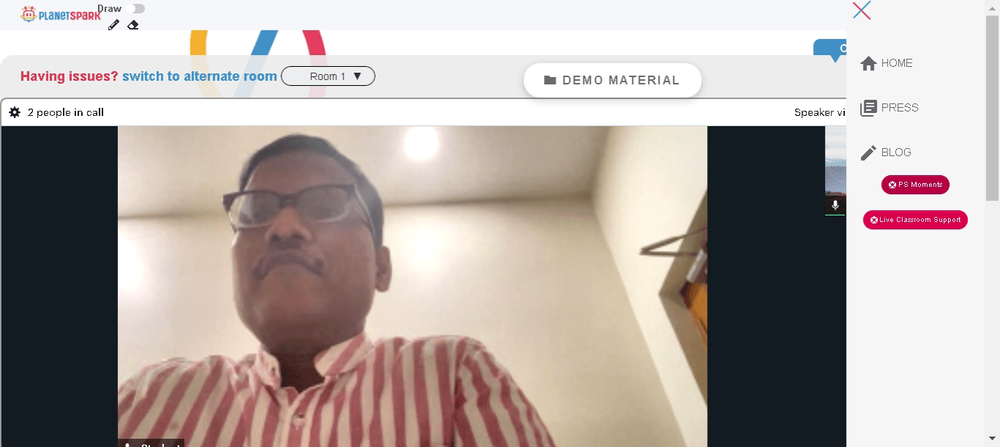Image resolution: width=1000 pixels, height=447 pixels.
Task: Click the participant thumbnail microphone icon
Action: [x=835, y=205]
